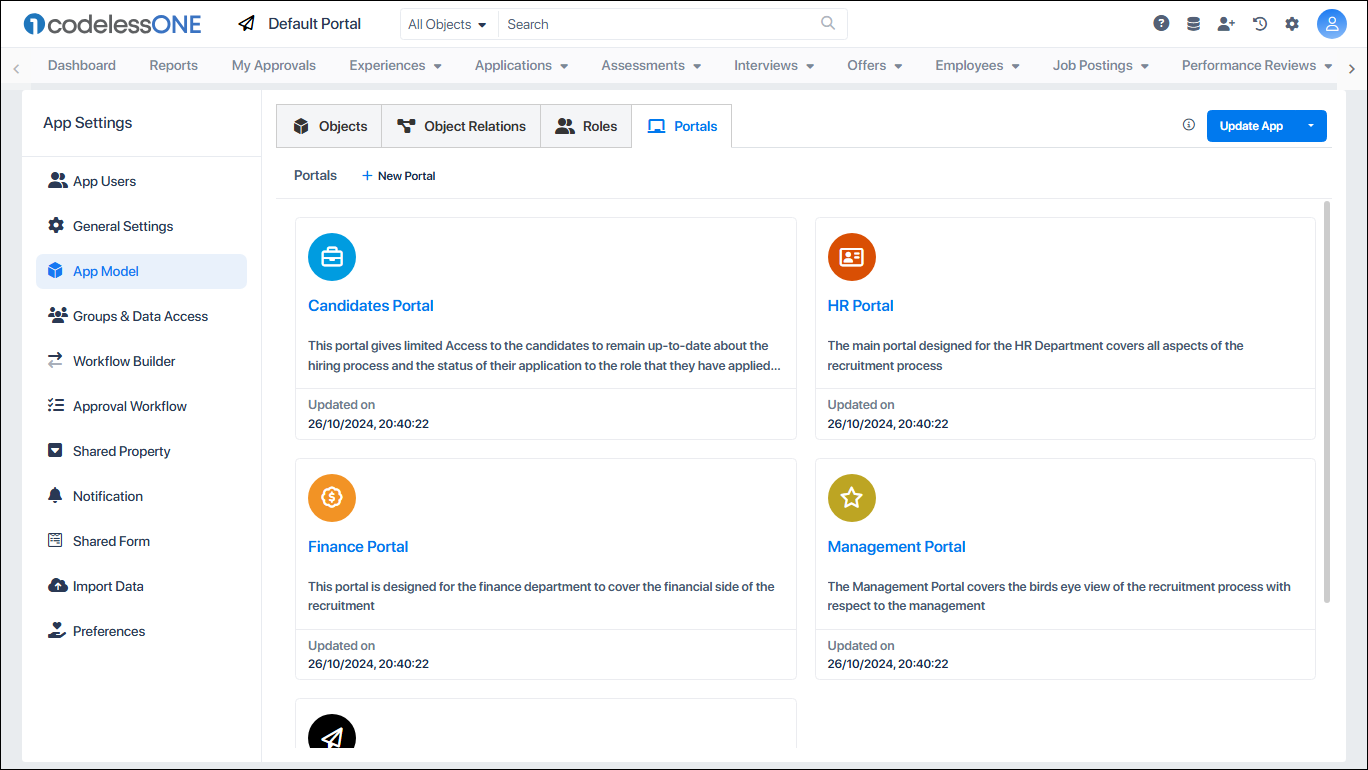The height and width of the screenshot is (770, 1368).
Task: Open the HR Portal link
Action: click(861, 306)
